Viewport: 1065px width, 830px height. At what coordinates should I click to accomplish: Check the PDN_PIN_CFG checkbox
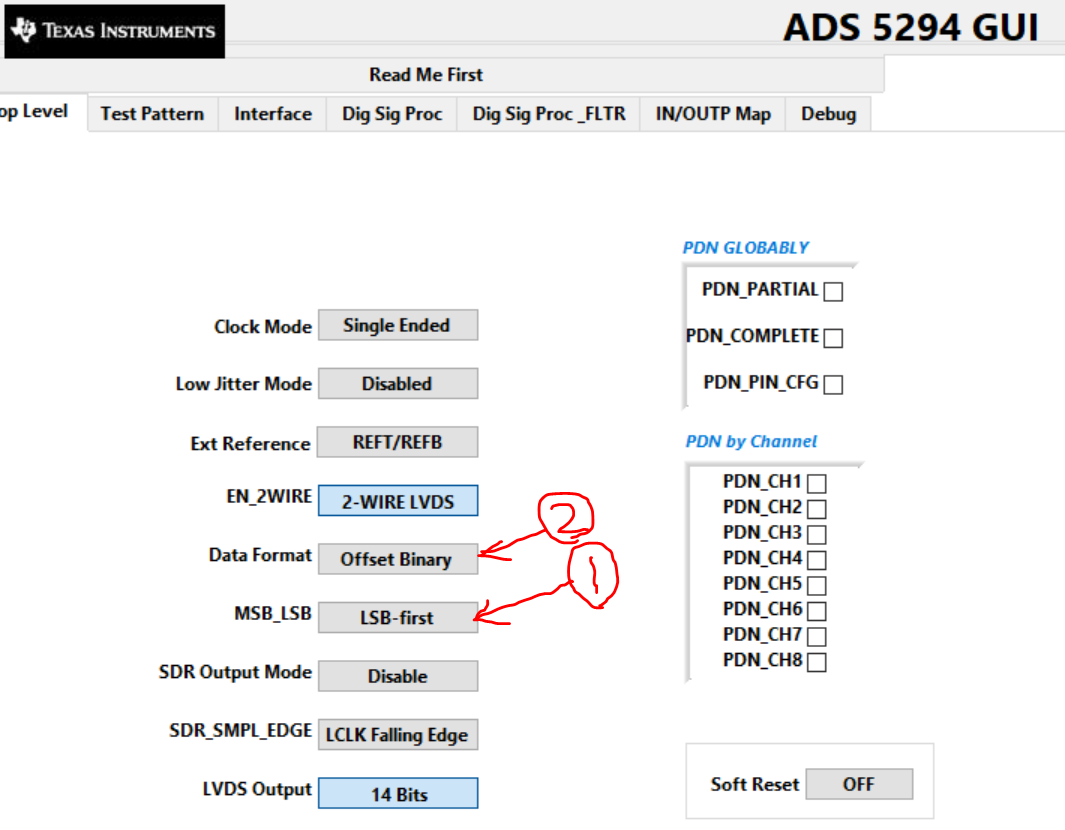click(x=833, y=384)
